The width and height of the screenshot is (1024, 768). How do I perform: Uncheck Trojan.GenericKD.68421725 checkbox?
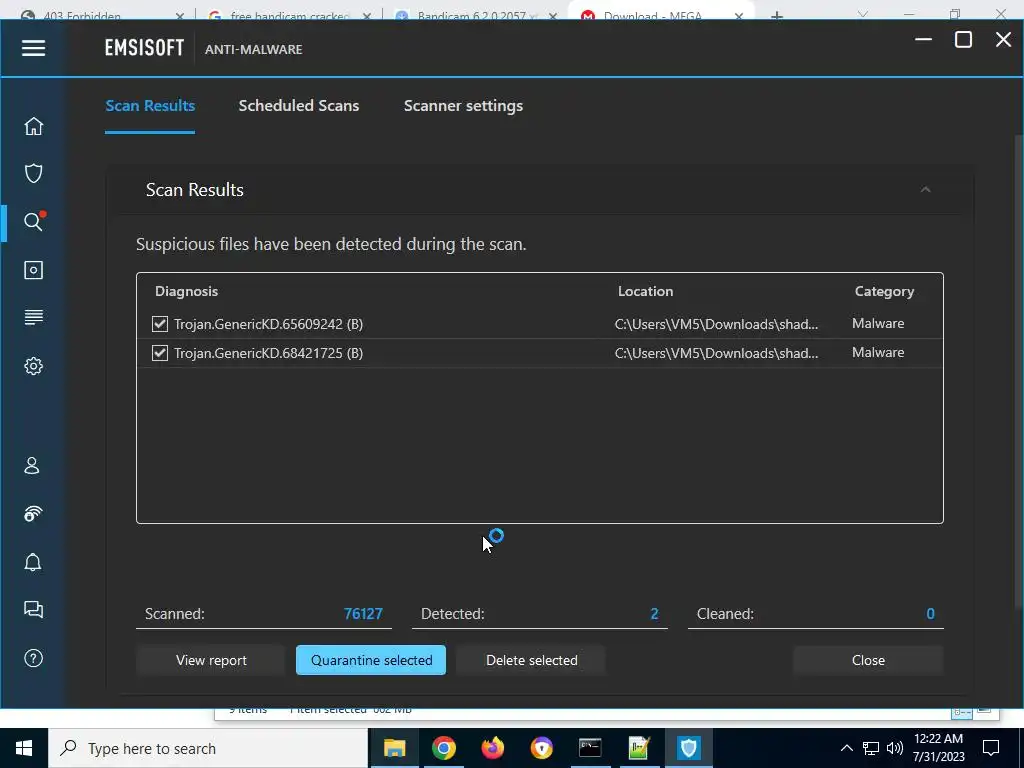click(160, 353)
